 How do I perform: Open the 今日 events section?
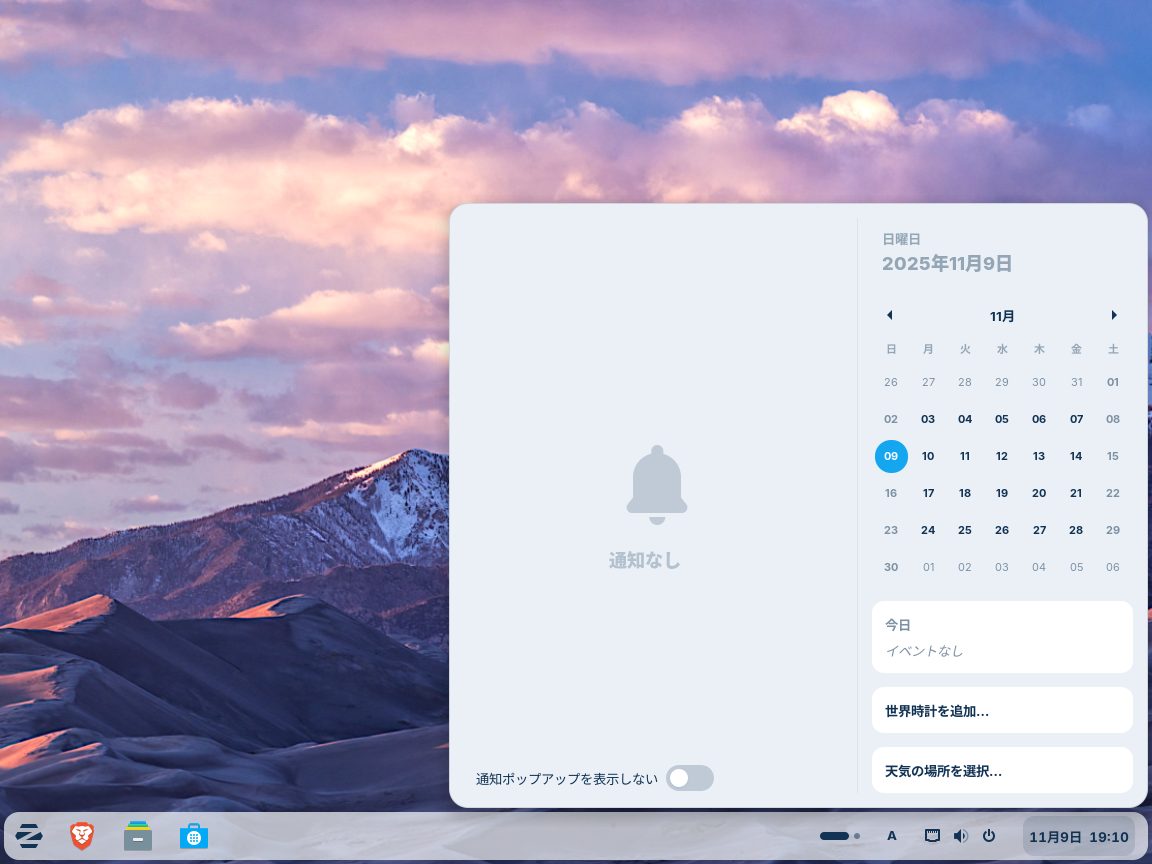pyautogui.click(x=1002, y=637)
